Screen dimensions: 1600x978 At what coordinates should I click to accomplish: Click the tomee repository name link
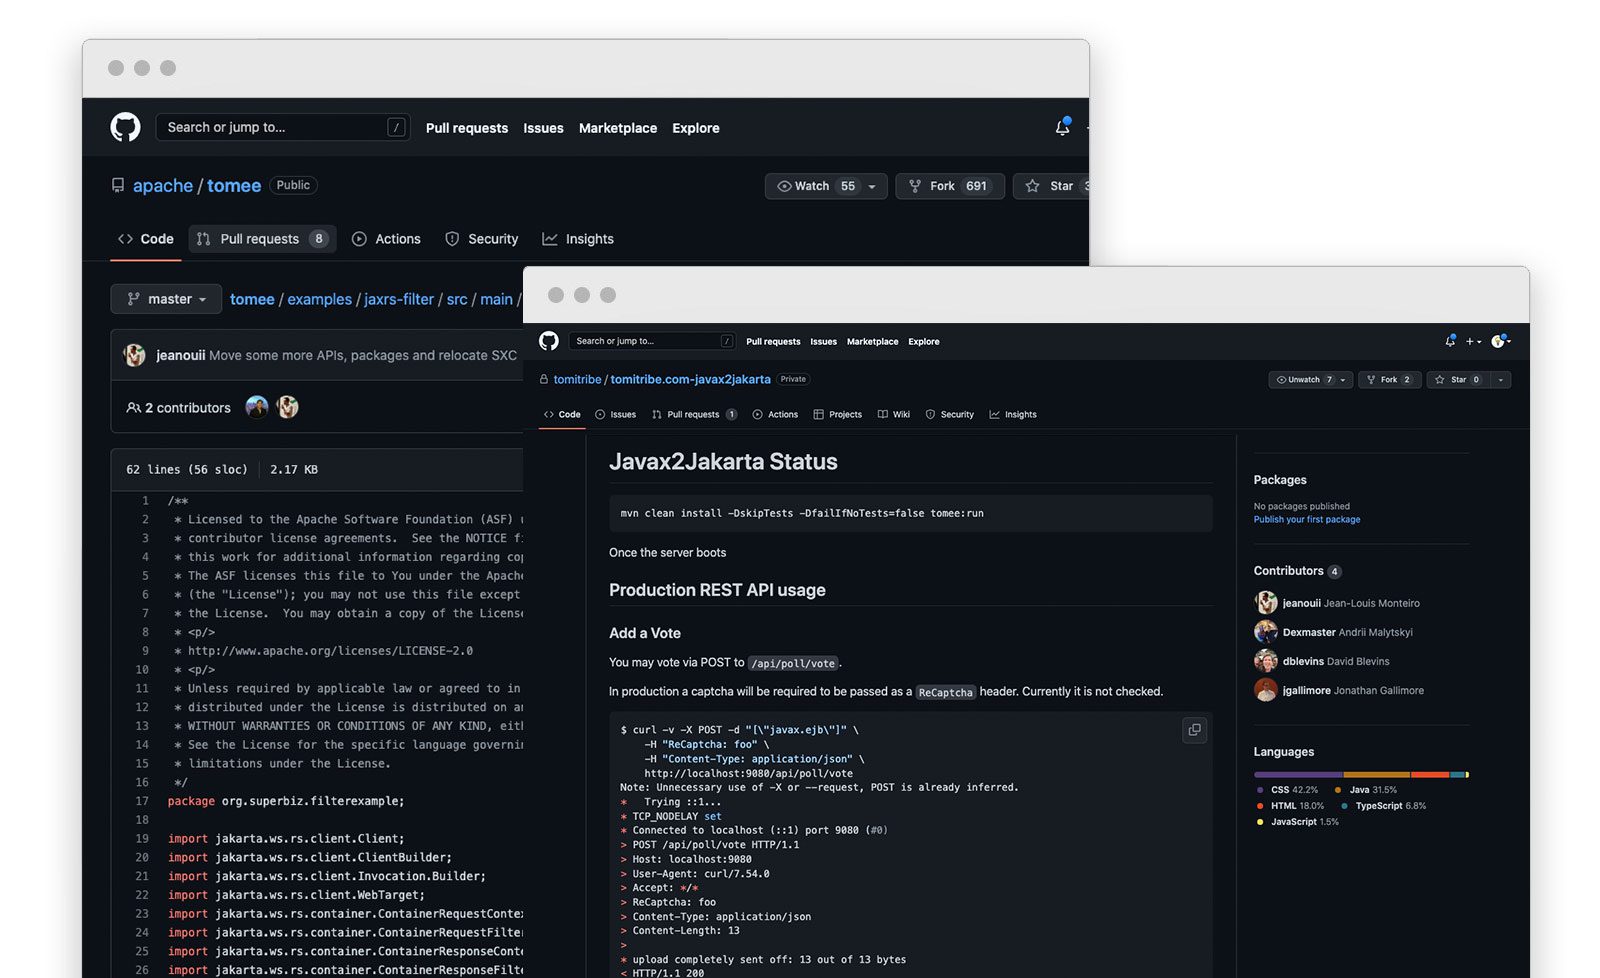tap(234, 186)
